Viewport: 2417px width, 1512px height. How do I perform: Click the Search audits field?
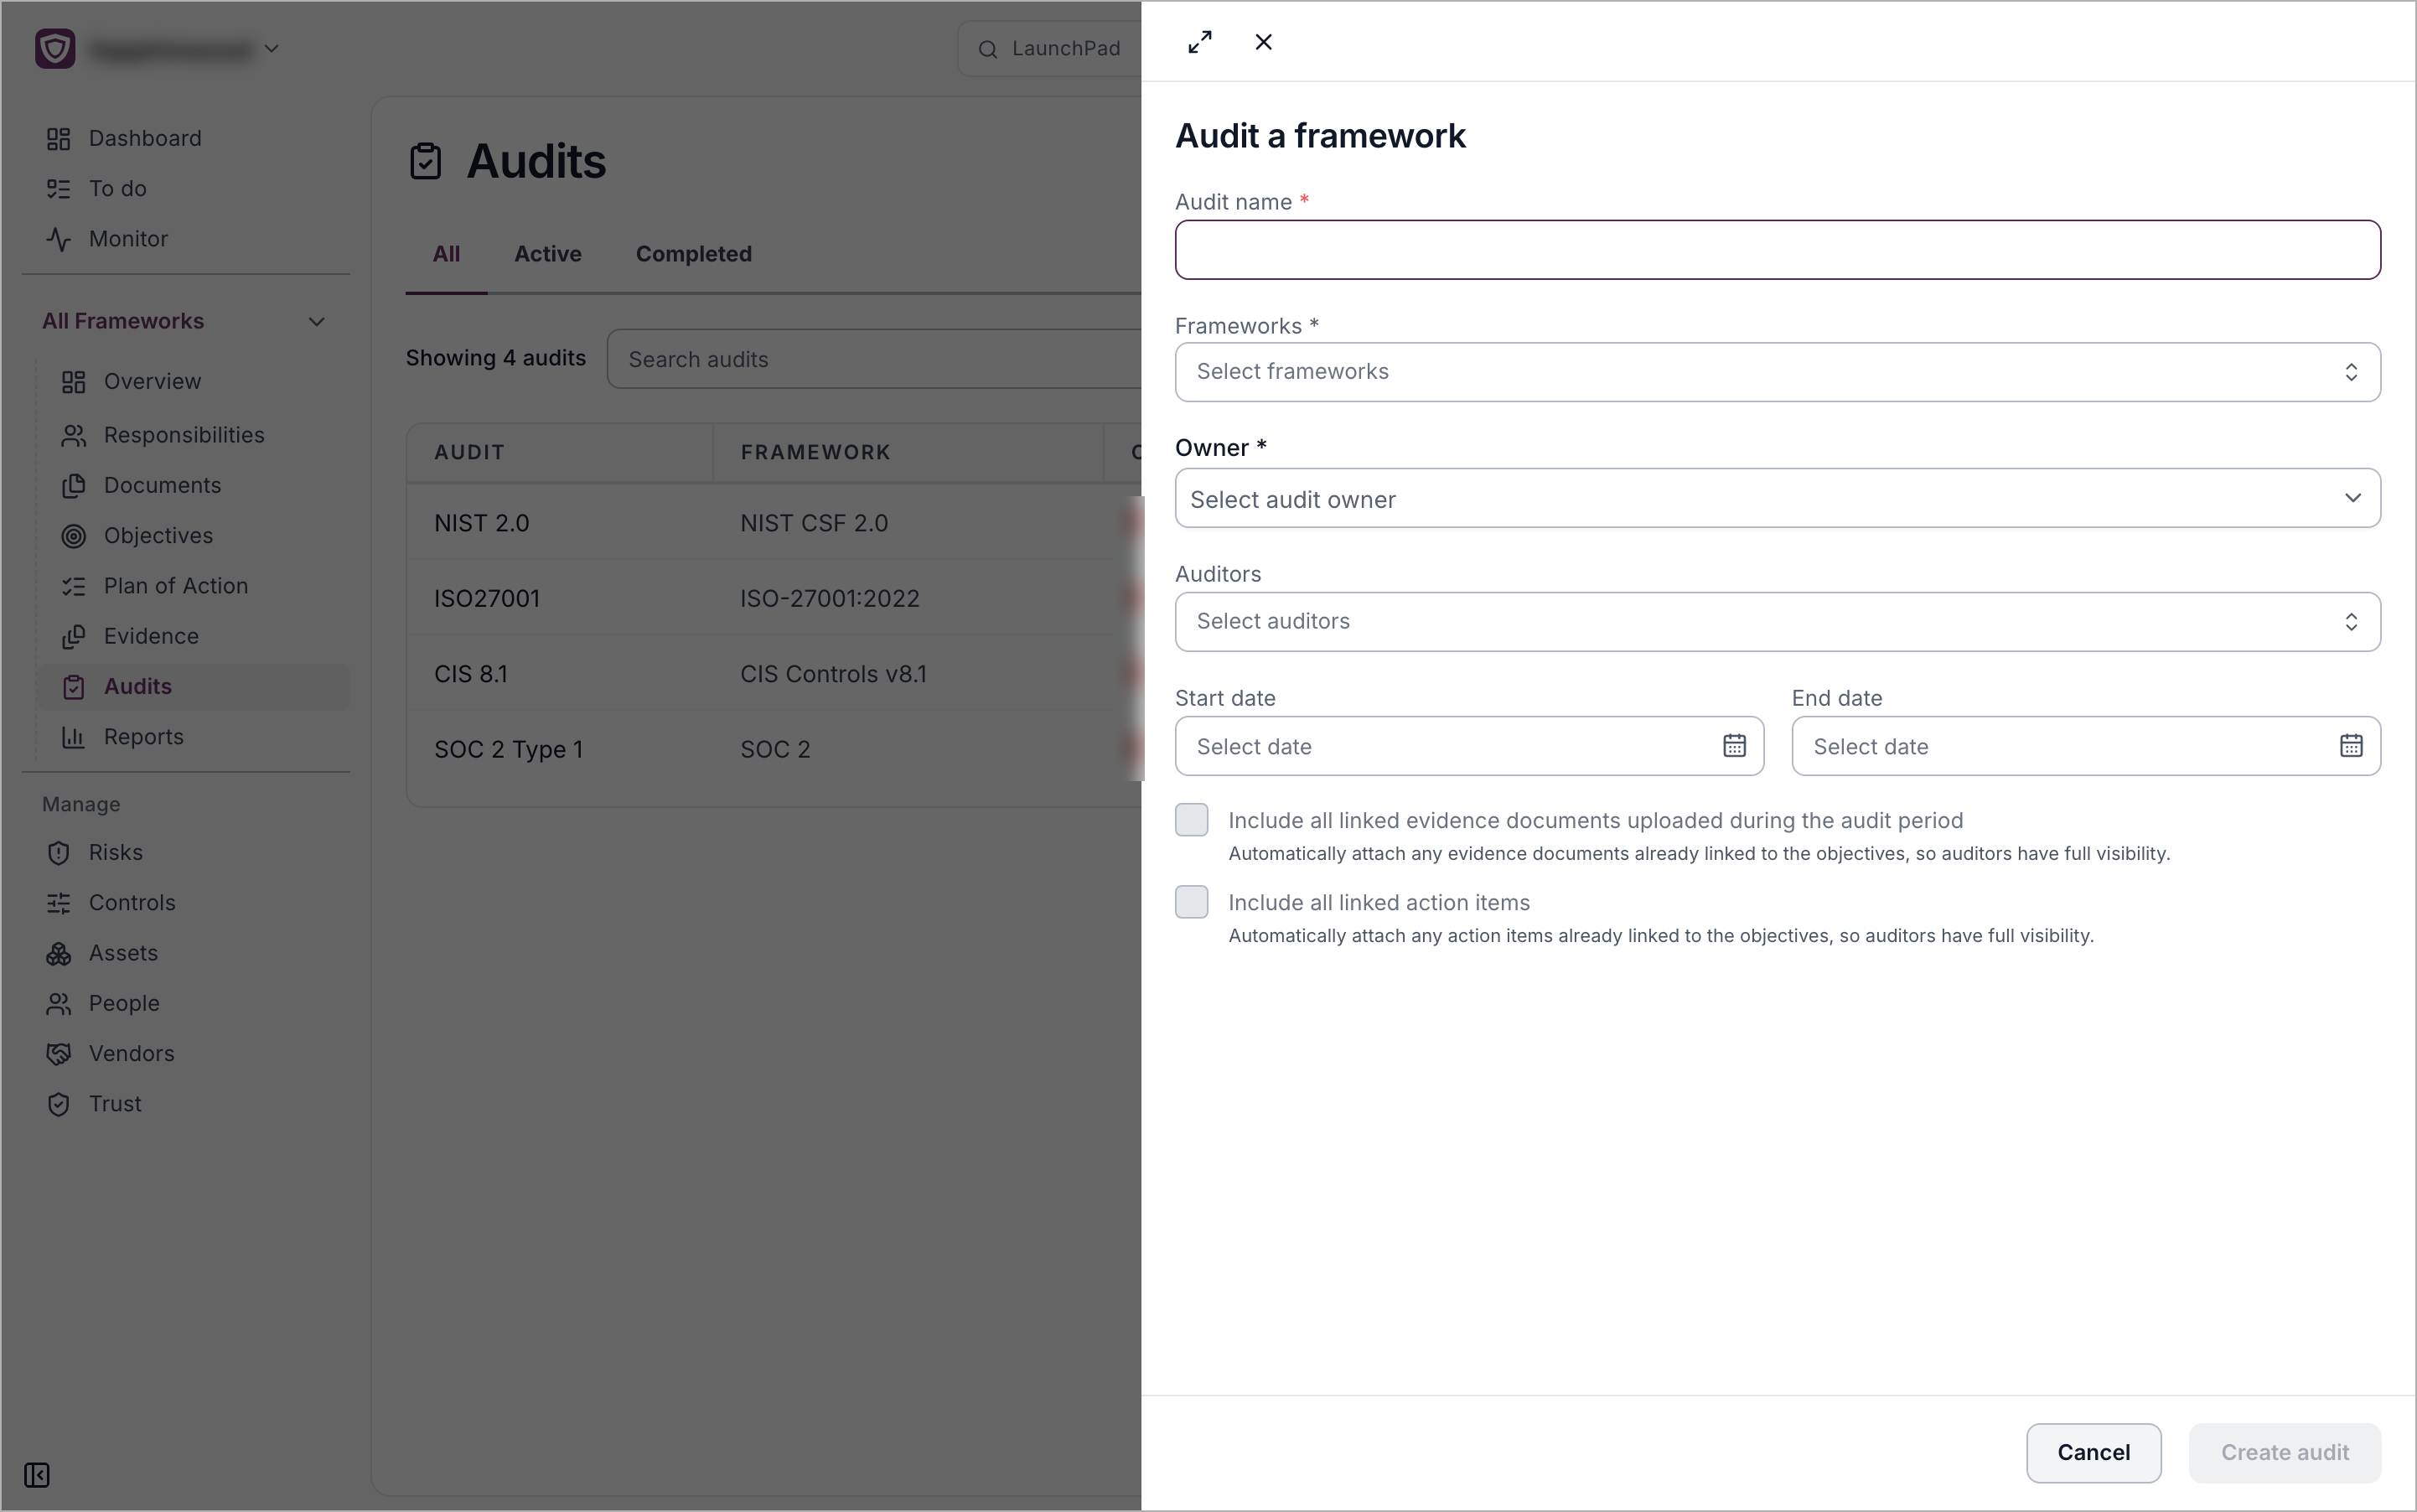coord(875,359)
